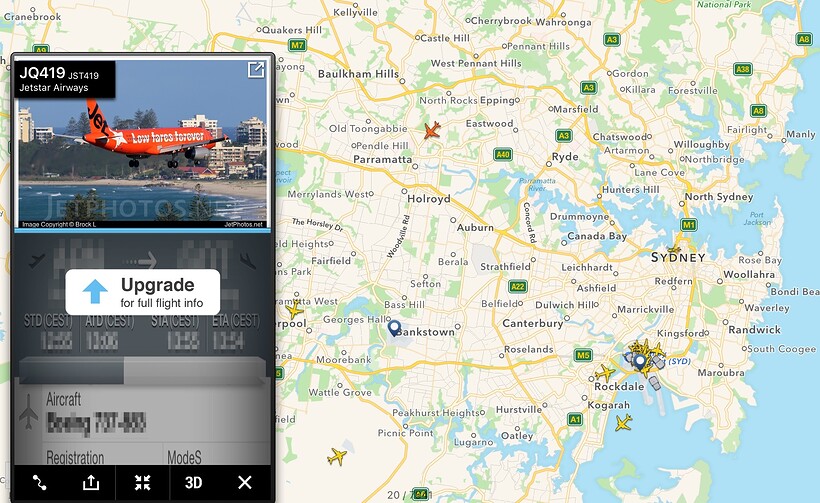
Task: Select the yellow plane west of Rockdale
Action: tap(605, 373)
